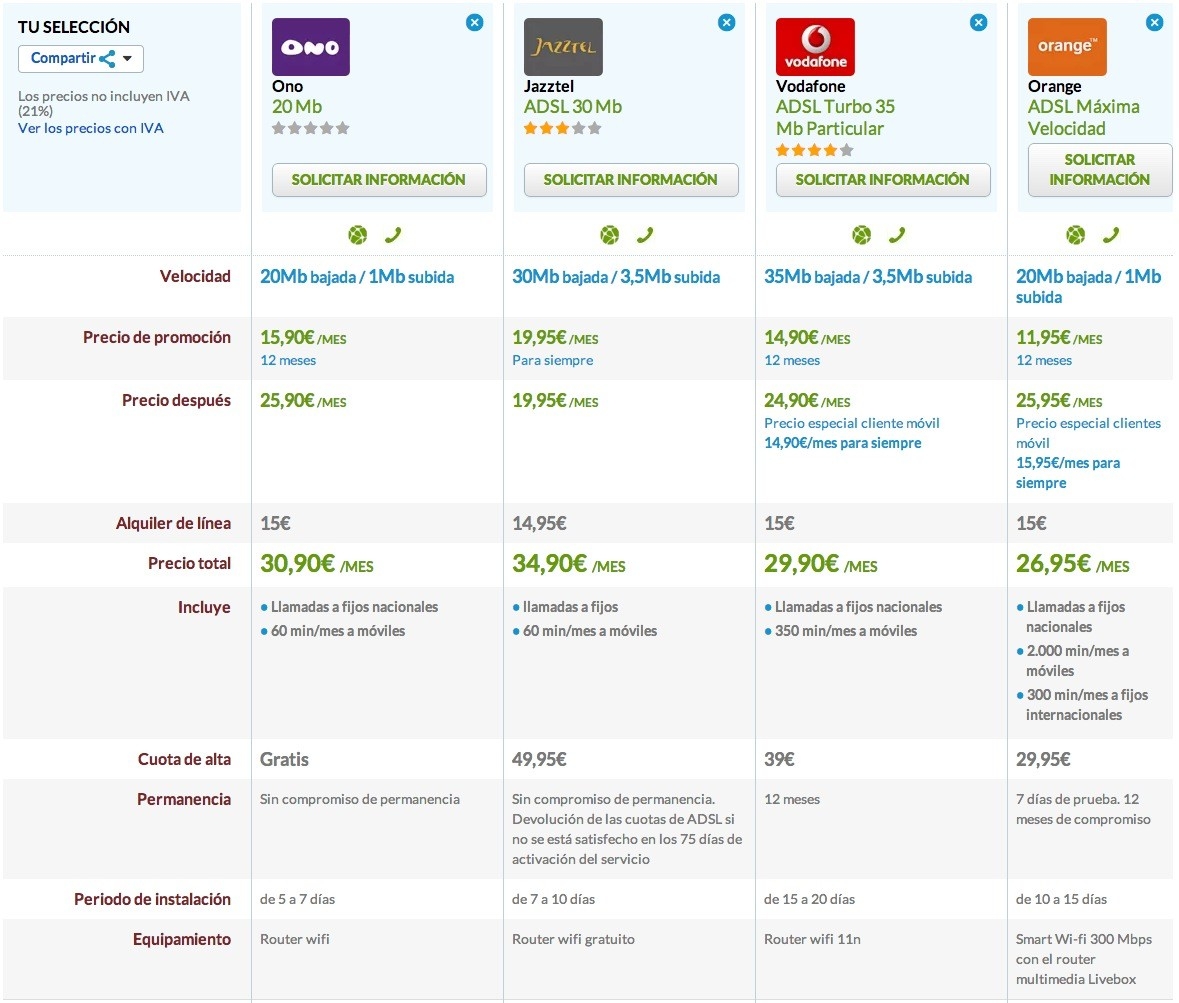Click the 'Gratis' signup fee for Ono

click(x=284, y=760)
